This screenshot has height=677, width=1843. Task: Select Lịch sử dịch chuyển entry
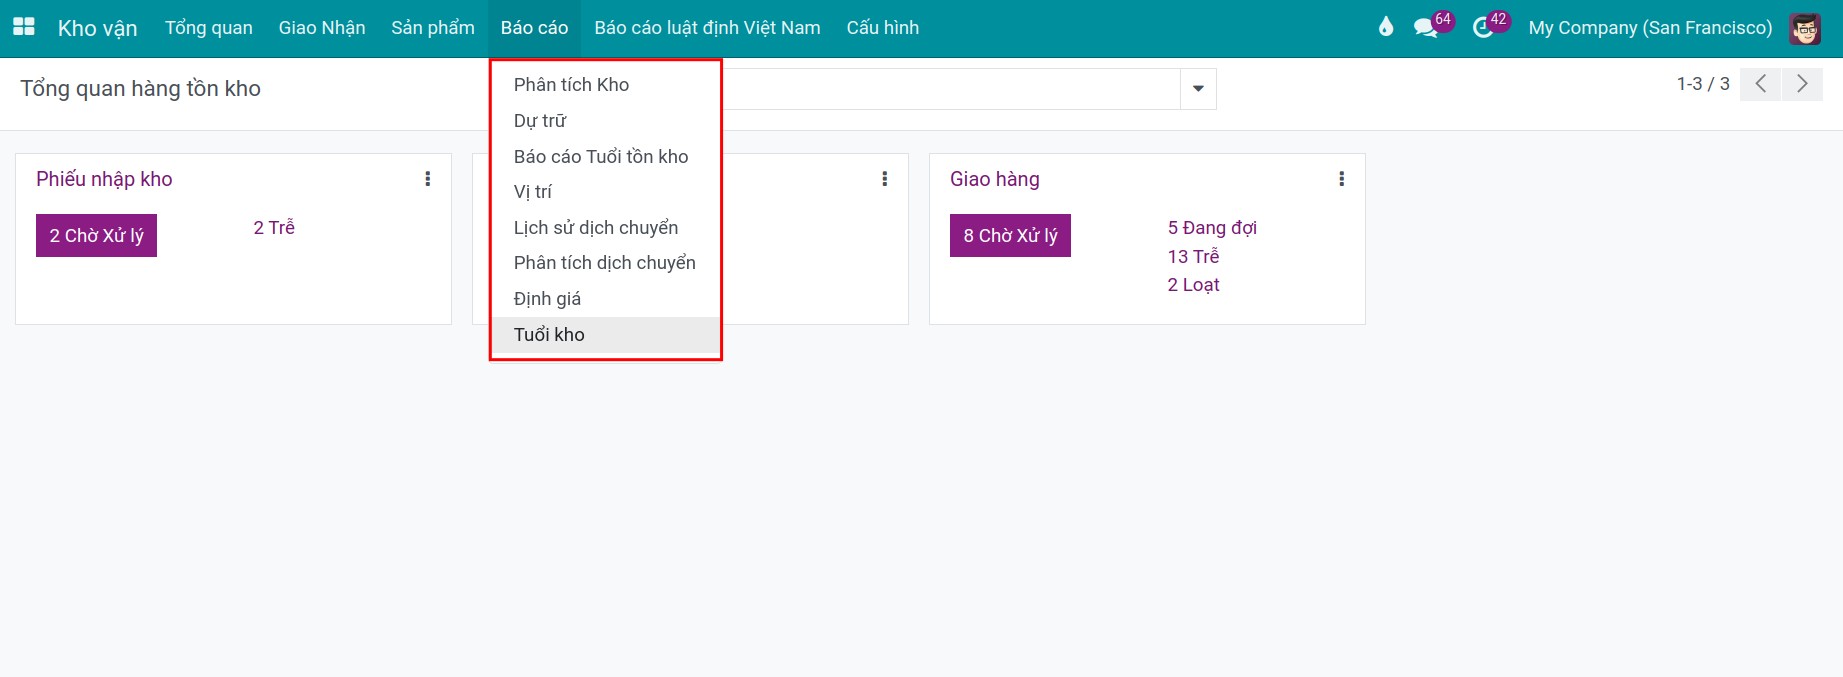click(606, 228)
